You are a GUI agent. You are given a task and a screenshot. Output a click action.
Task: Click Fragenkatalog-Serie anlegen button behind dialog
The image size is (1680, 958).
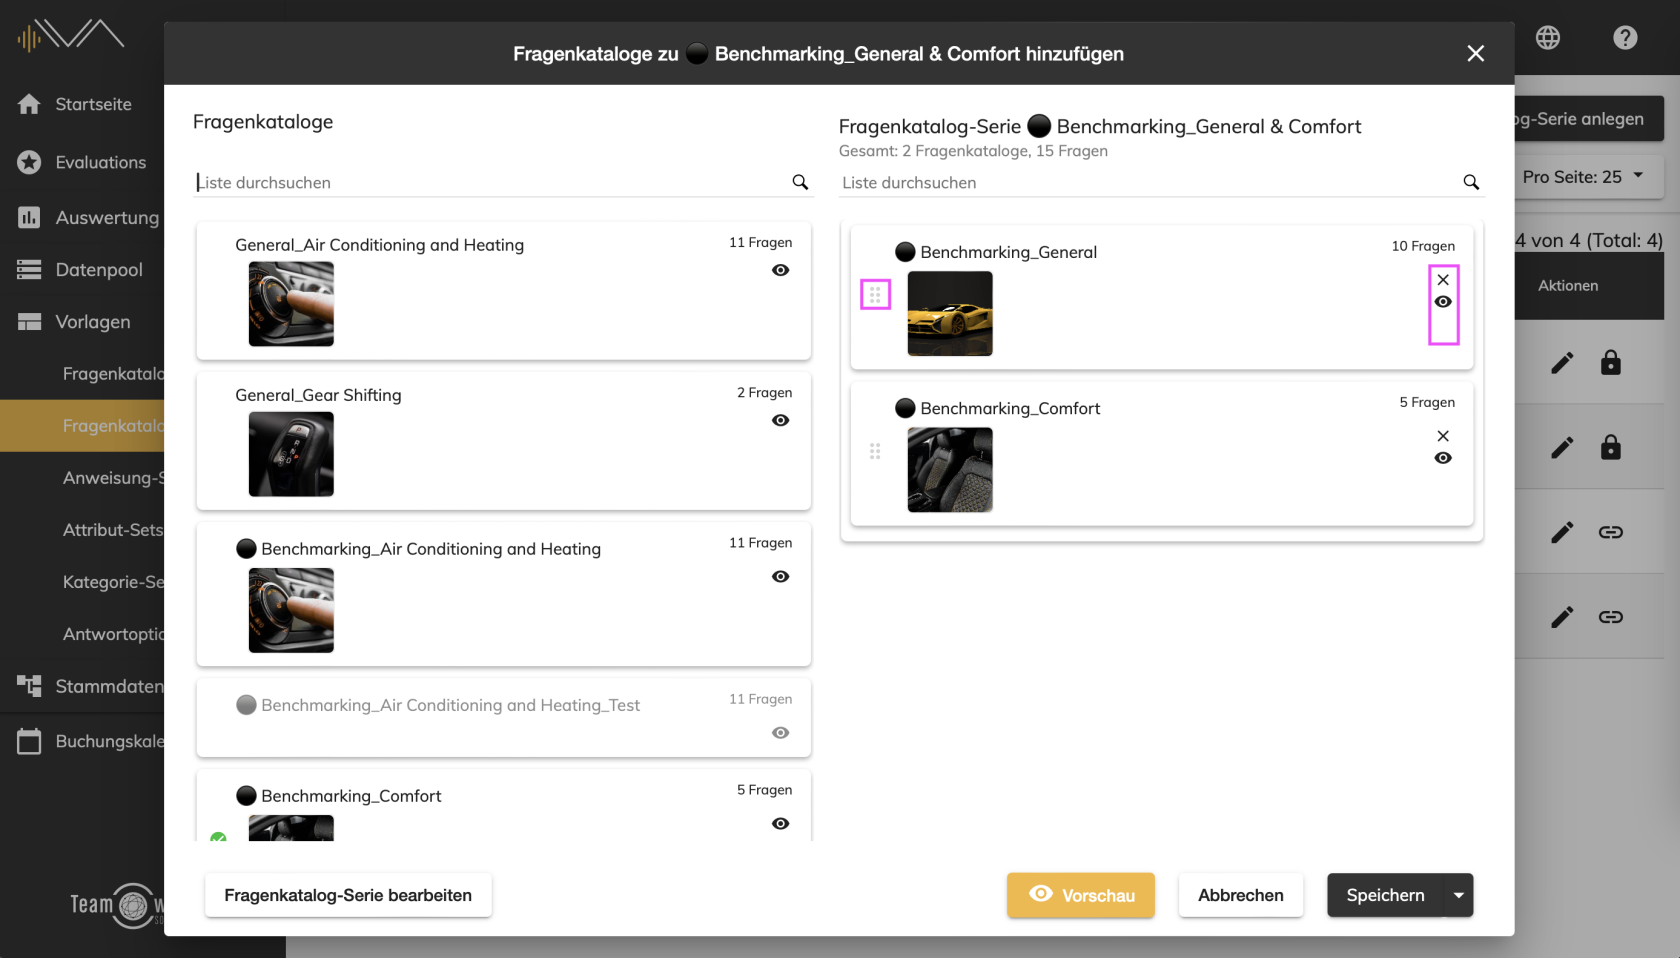(1589, 119)
